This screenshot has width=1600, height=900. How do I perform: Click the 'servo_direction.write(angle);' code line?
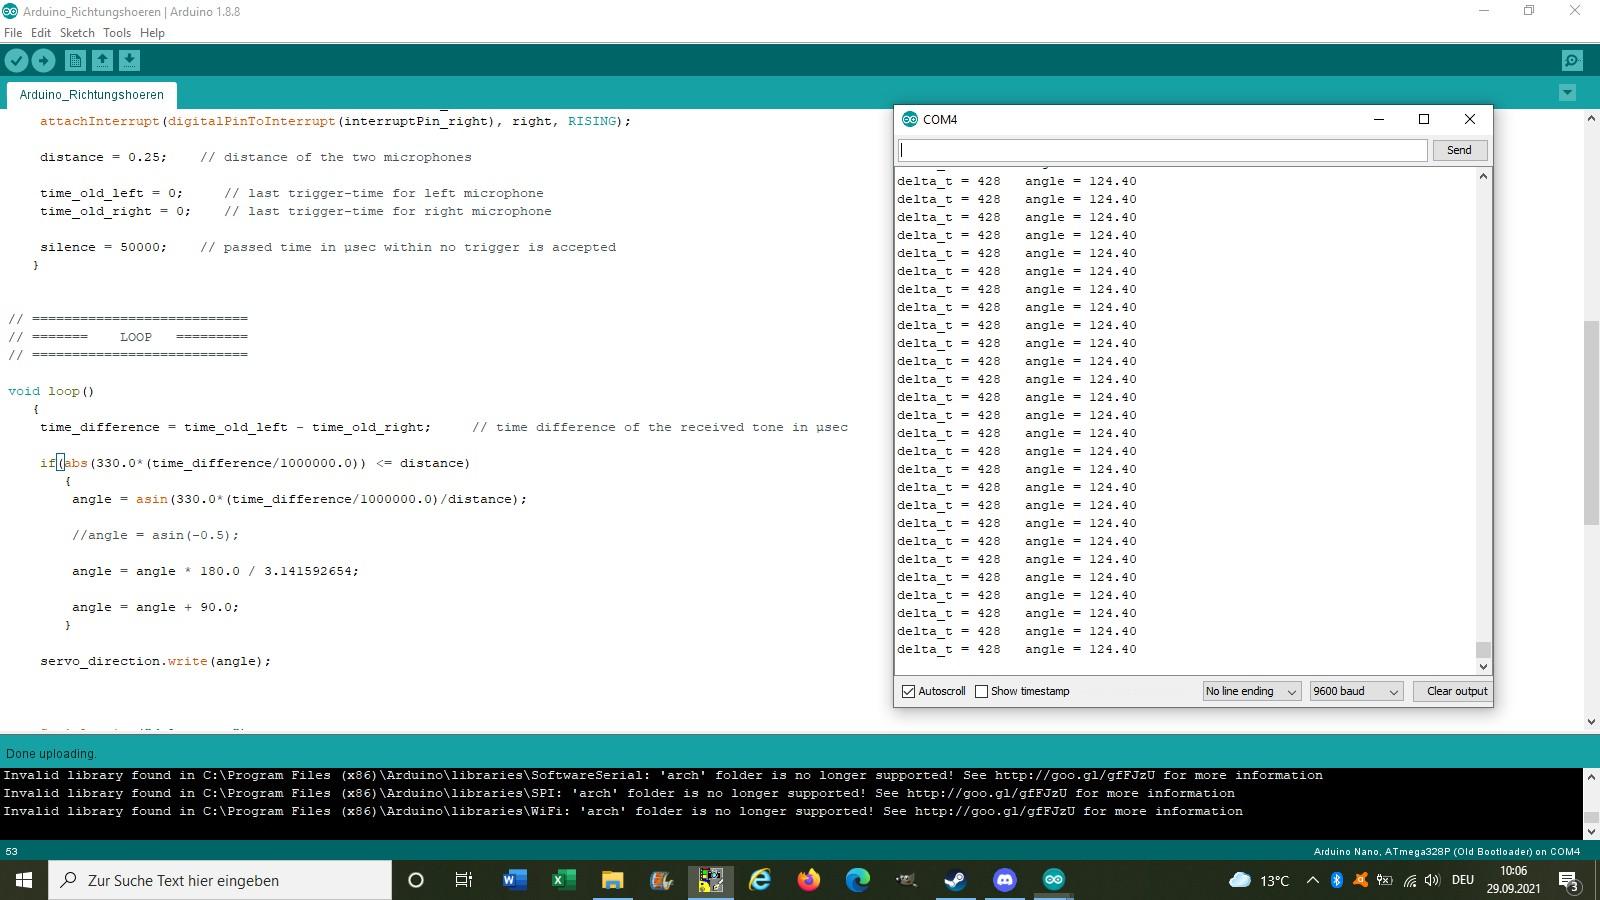click(155, 661)
